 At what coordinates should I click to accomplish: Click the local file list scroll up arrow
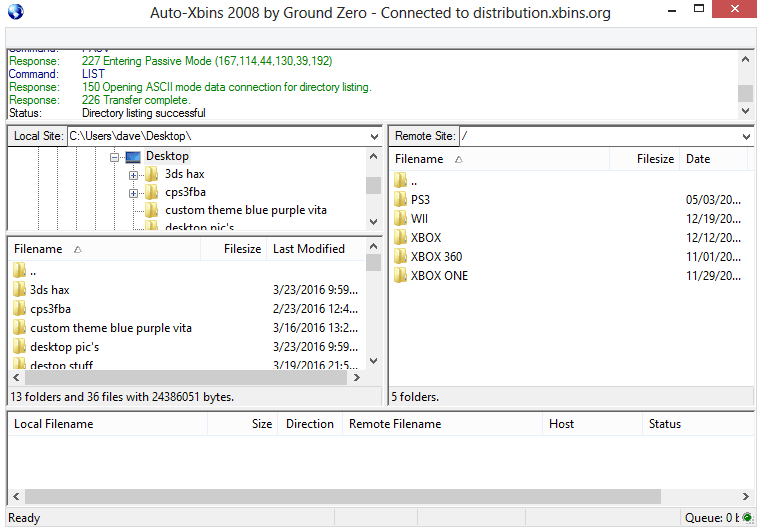click(373, 246)
